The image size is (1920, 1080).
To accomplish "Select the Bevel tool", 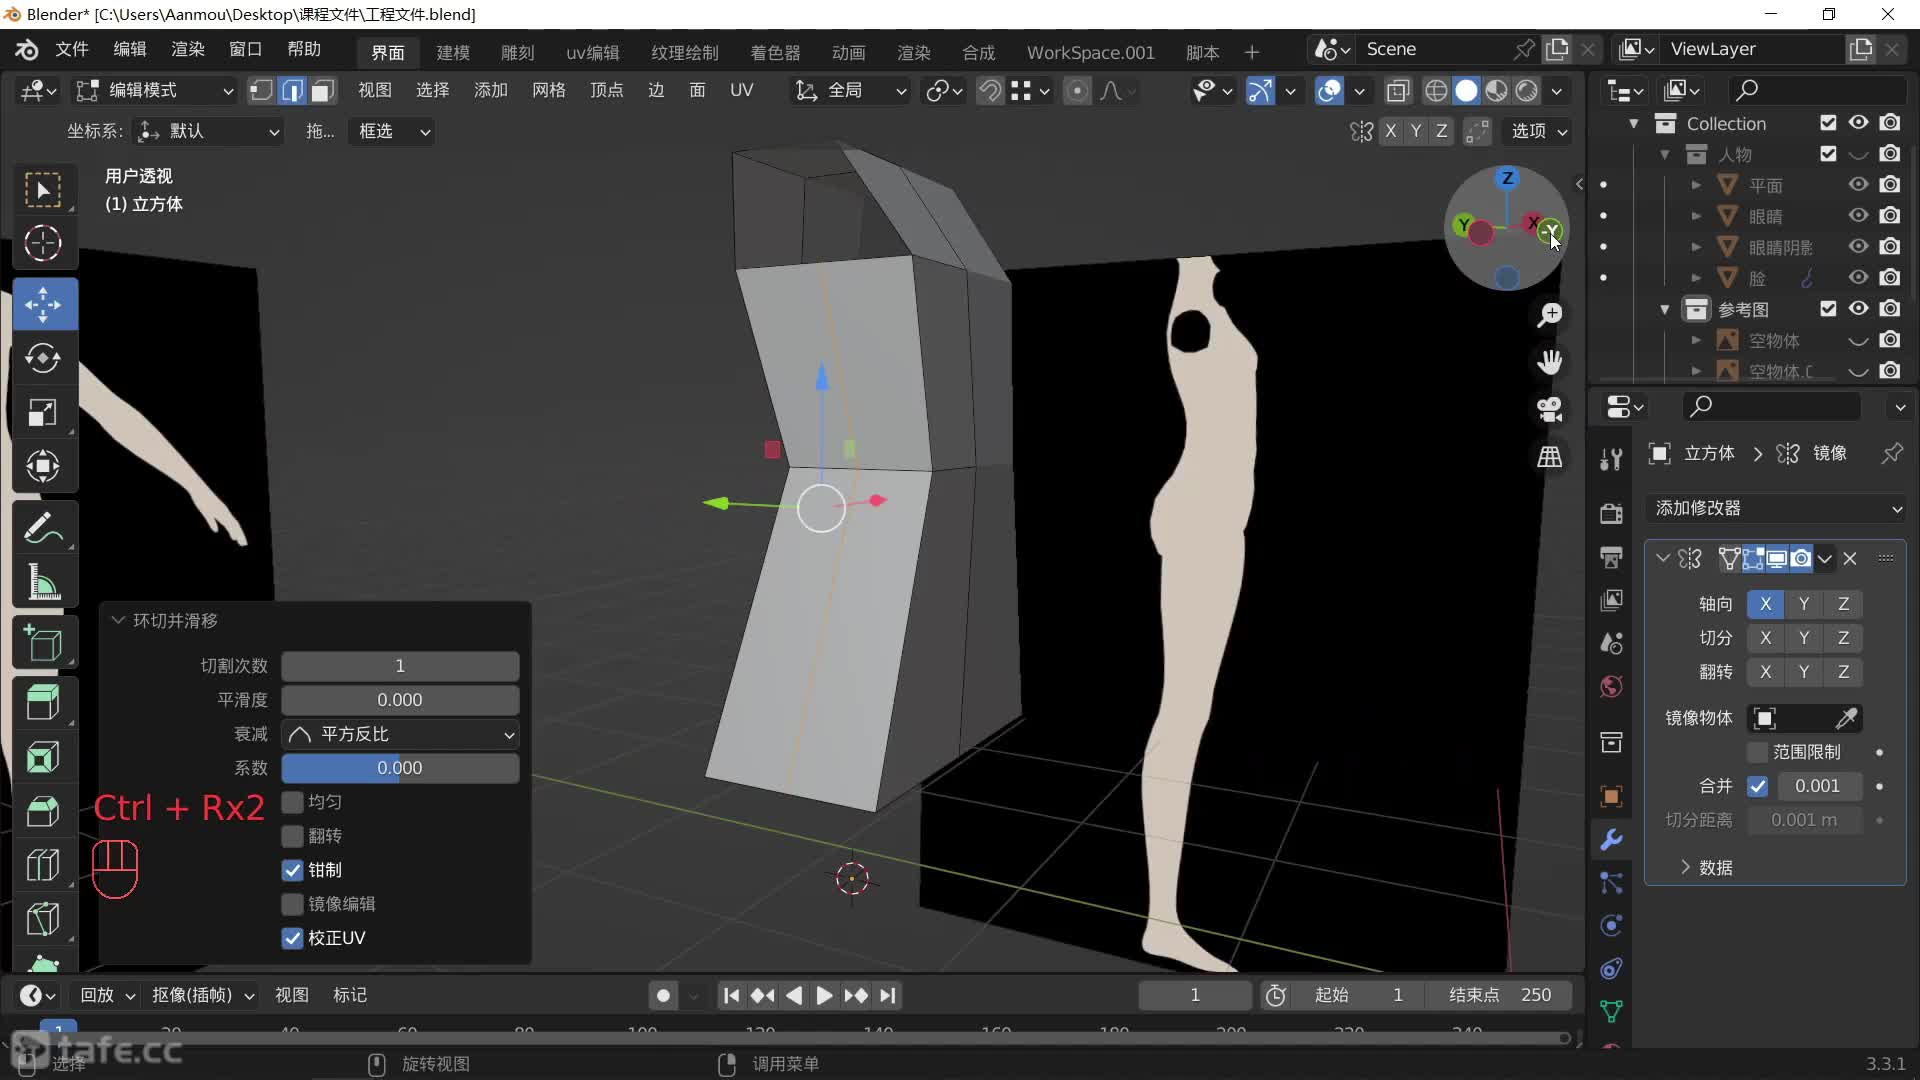I will tap(43, 811).
